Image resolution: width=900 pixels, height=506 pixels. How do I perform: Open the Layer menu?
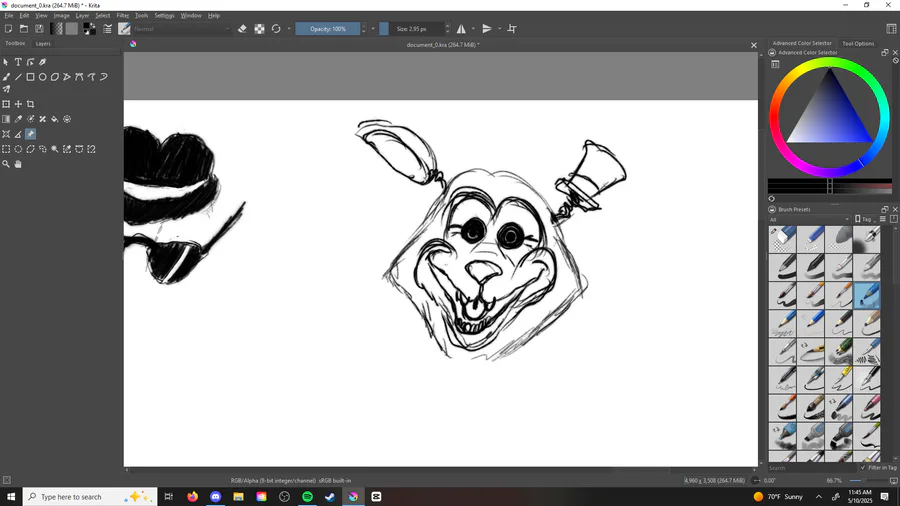82,15
